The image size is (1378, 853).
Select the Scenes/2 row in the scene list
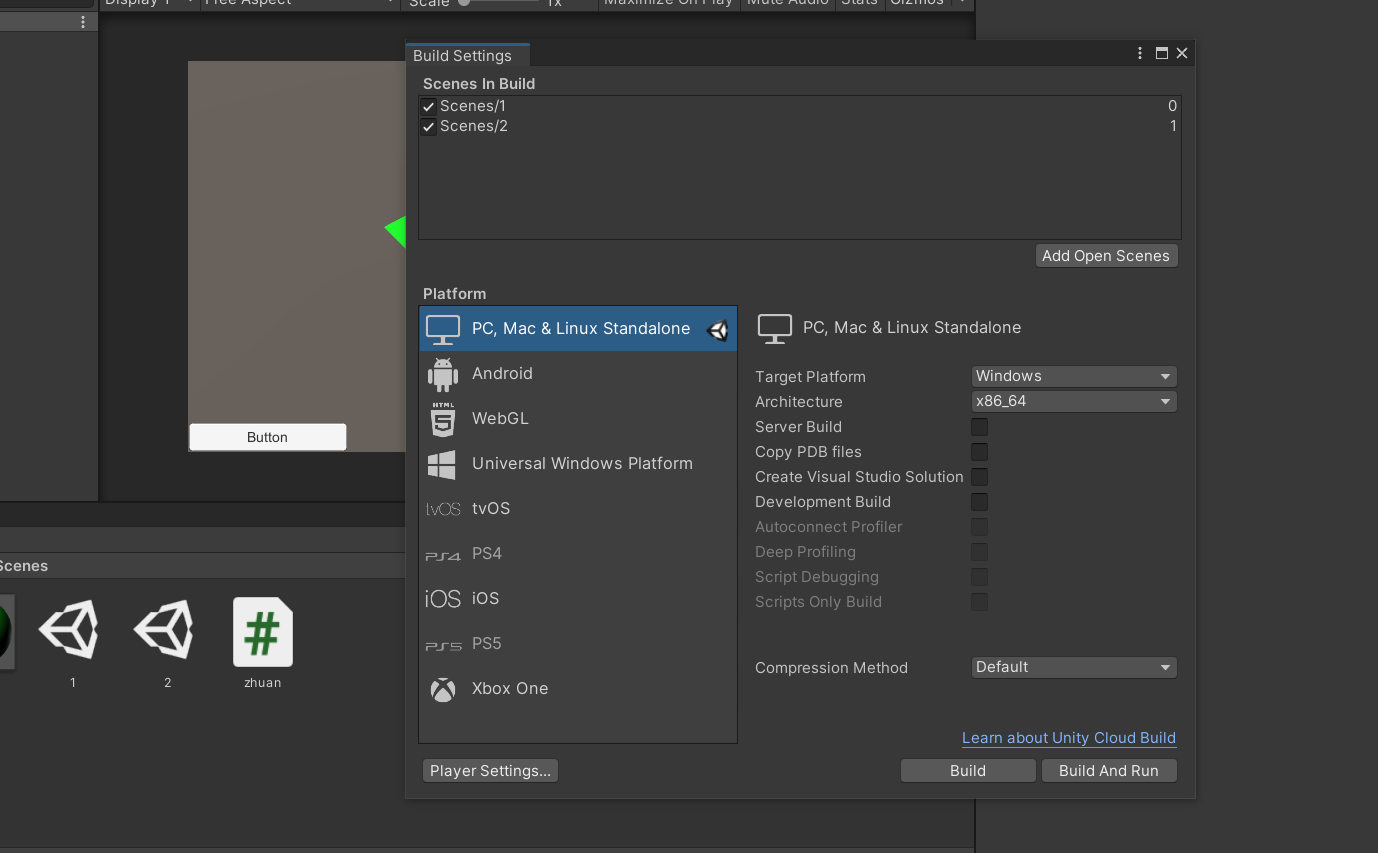click(x=800, y=126)
